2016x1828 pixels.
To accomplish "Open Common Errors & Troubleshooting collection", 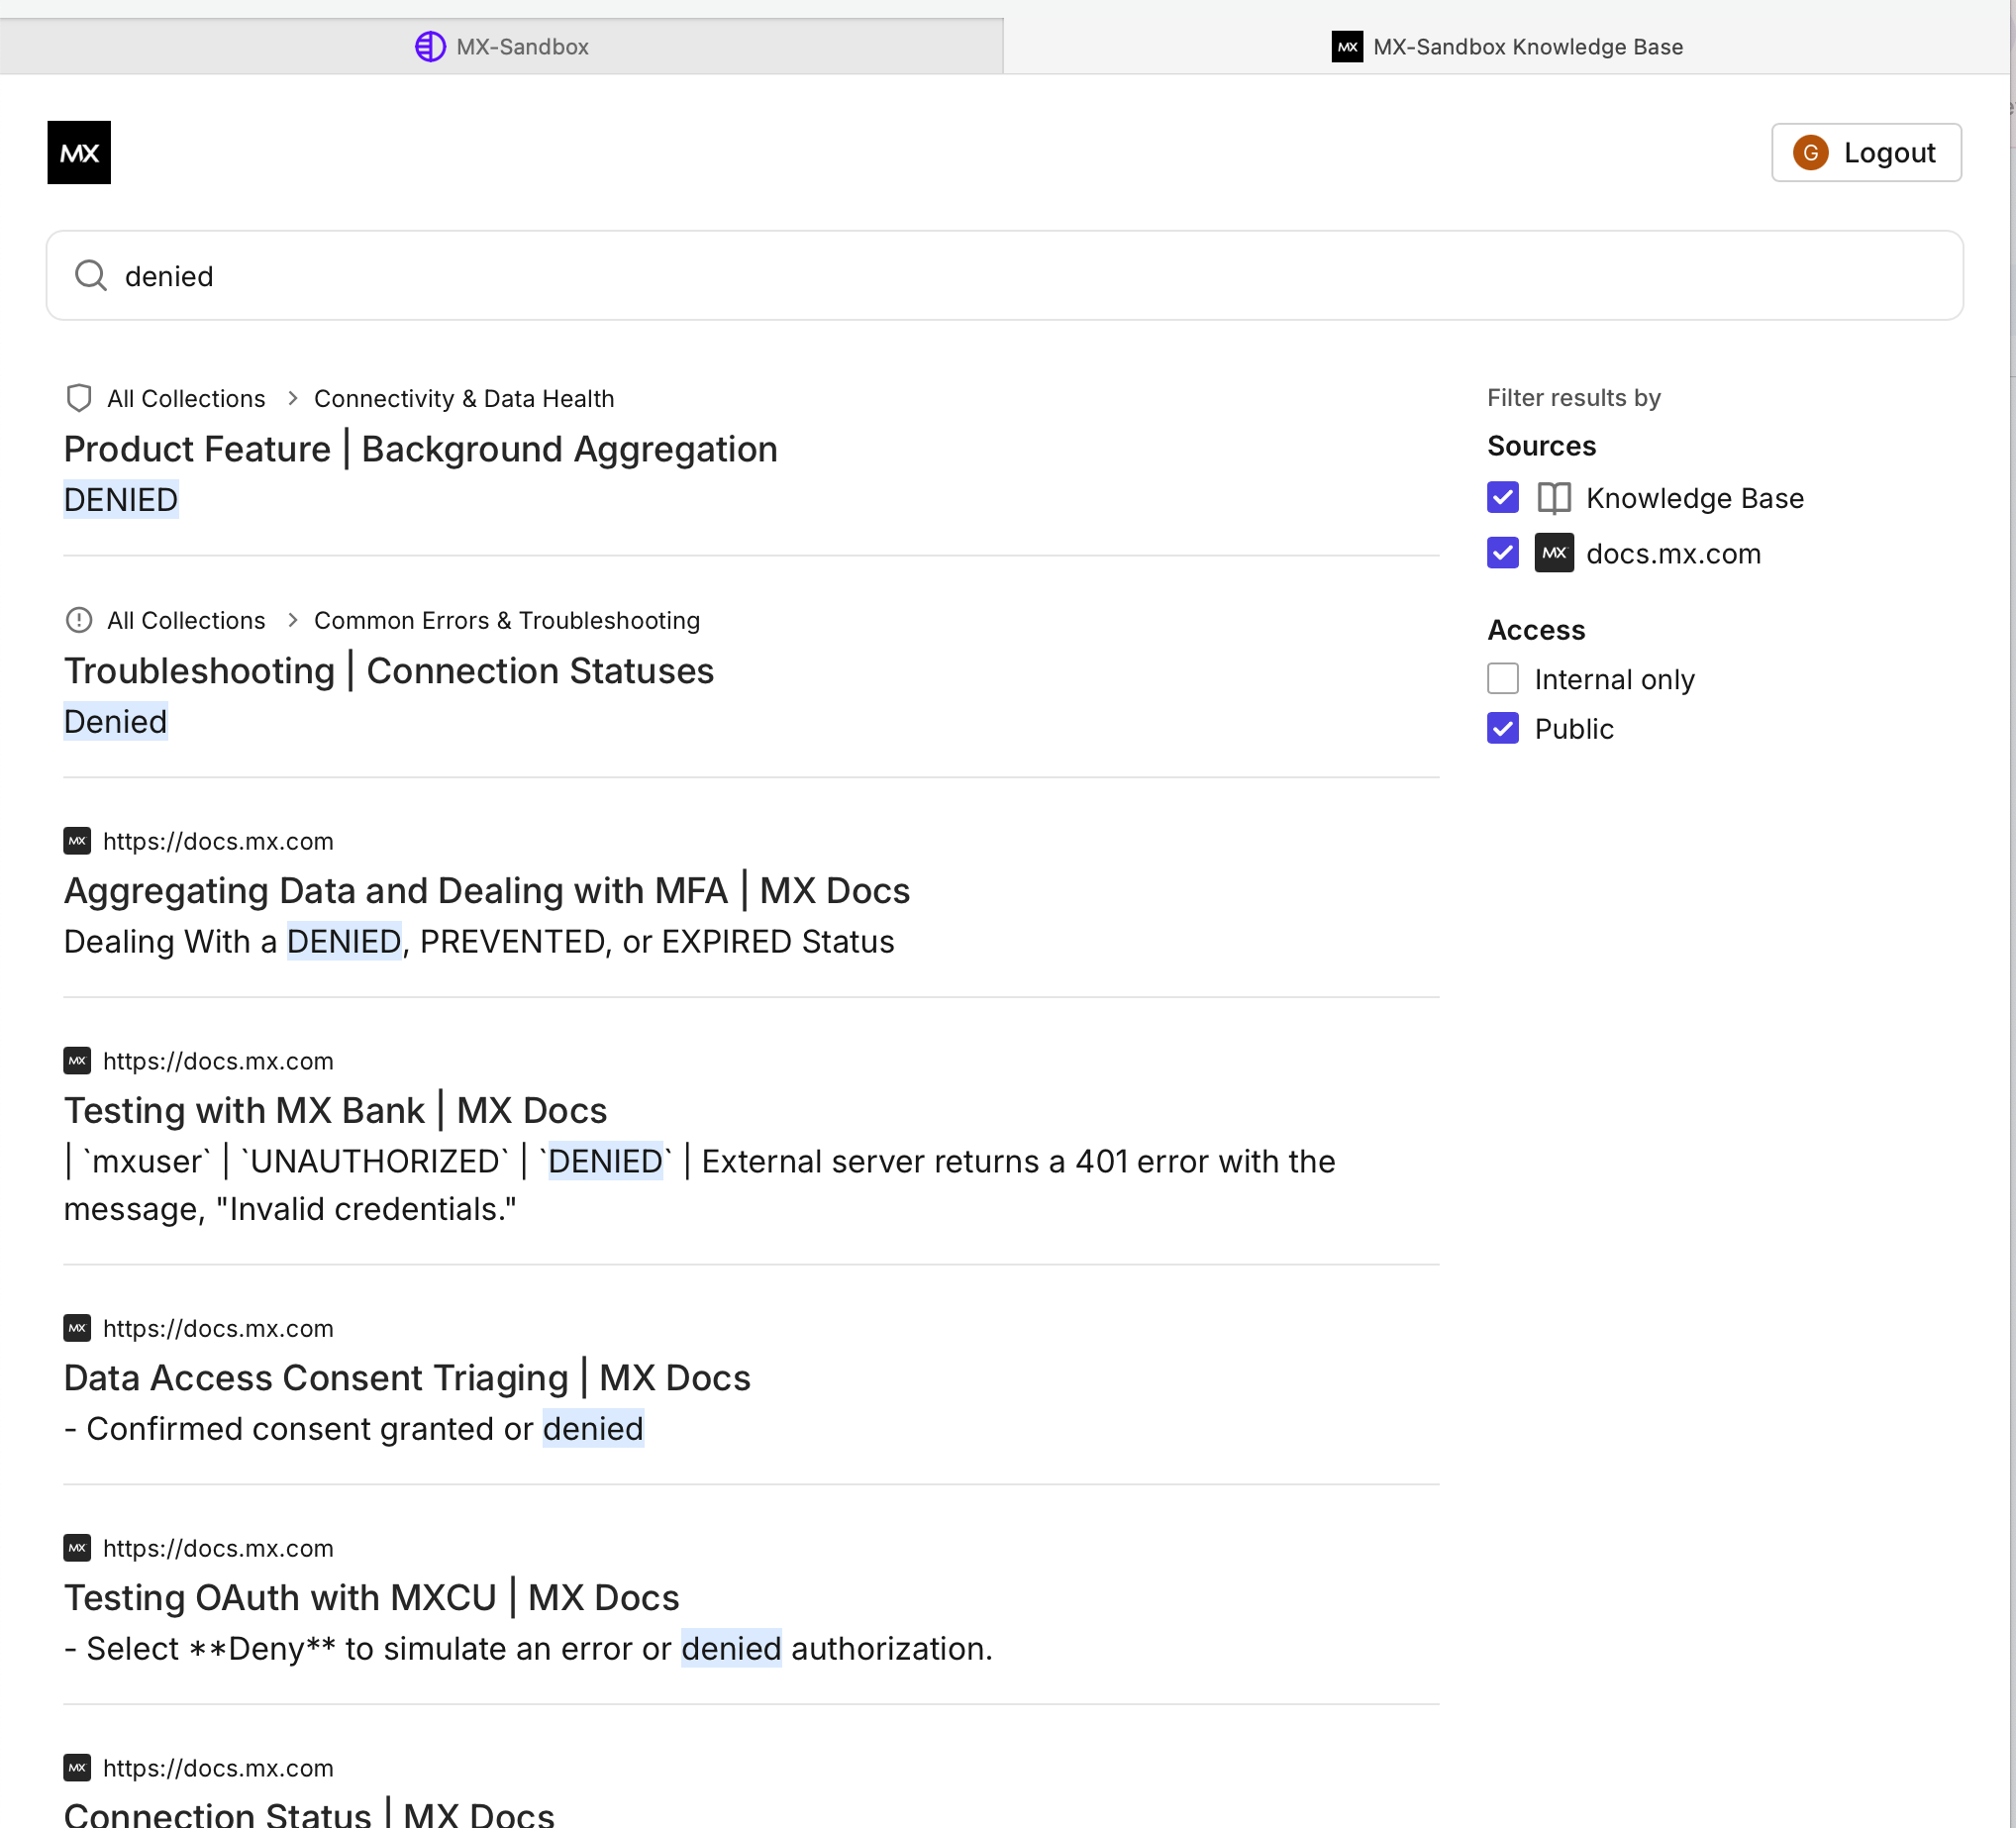I will click(507, 620).
